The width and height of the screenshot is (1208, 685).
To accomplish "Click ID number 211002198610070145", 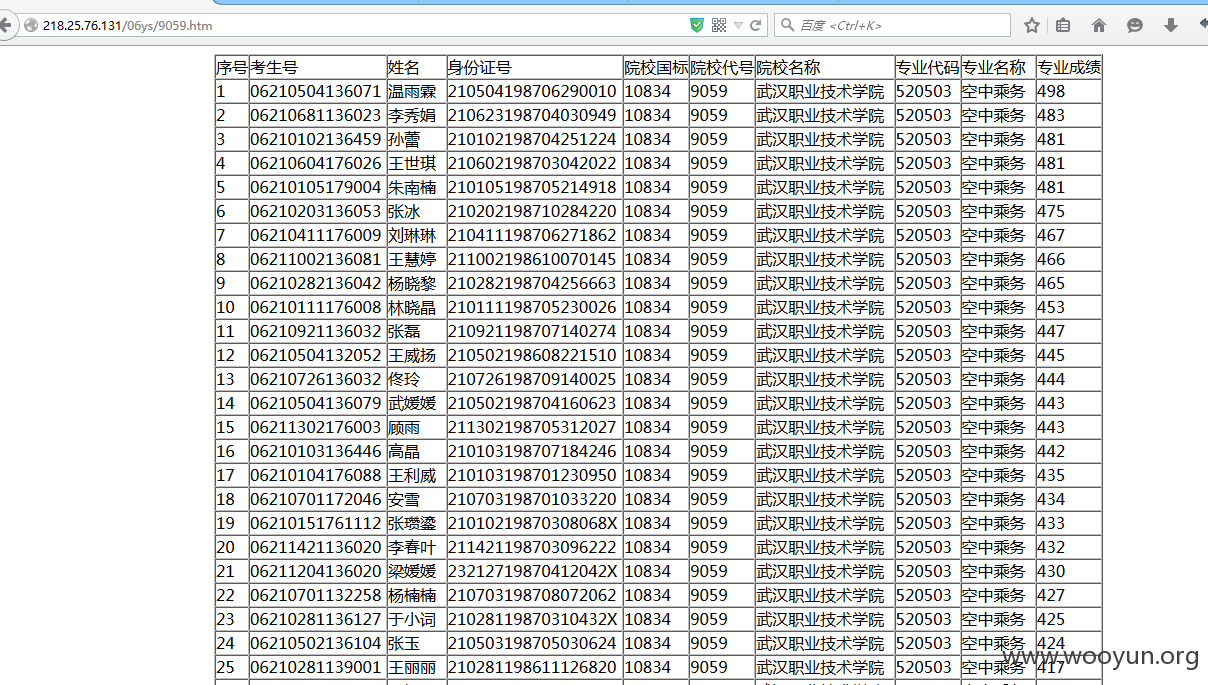I will point(532,259).
